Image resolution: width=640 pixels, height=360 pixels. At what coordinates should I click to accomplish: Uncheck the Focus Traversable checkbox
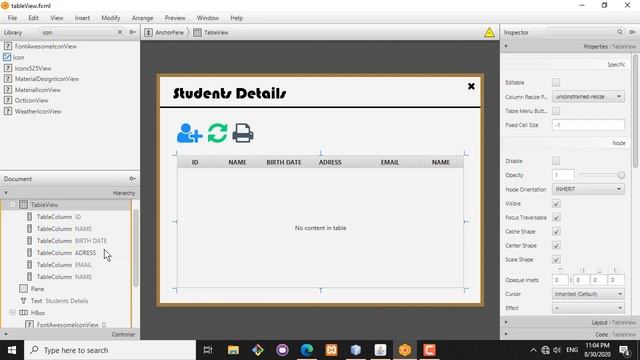(x=556, y=218)
